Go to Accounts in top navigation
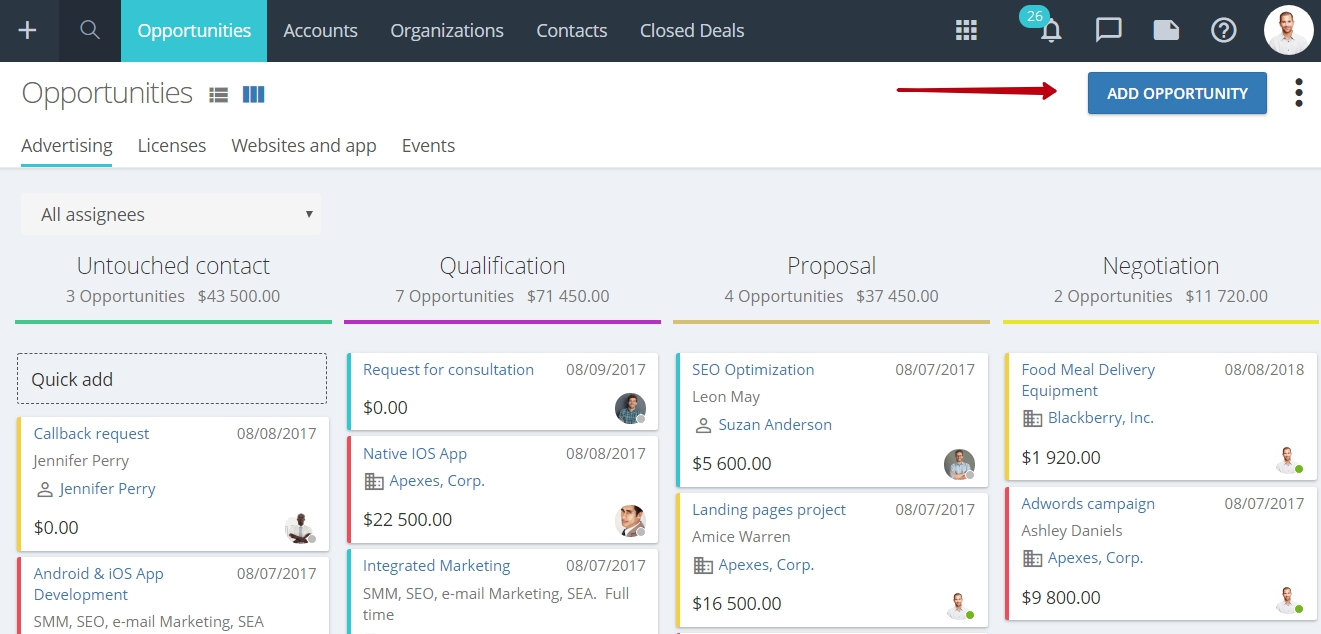The image size is (1321, 634). 320,31
